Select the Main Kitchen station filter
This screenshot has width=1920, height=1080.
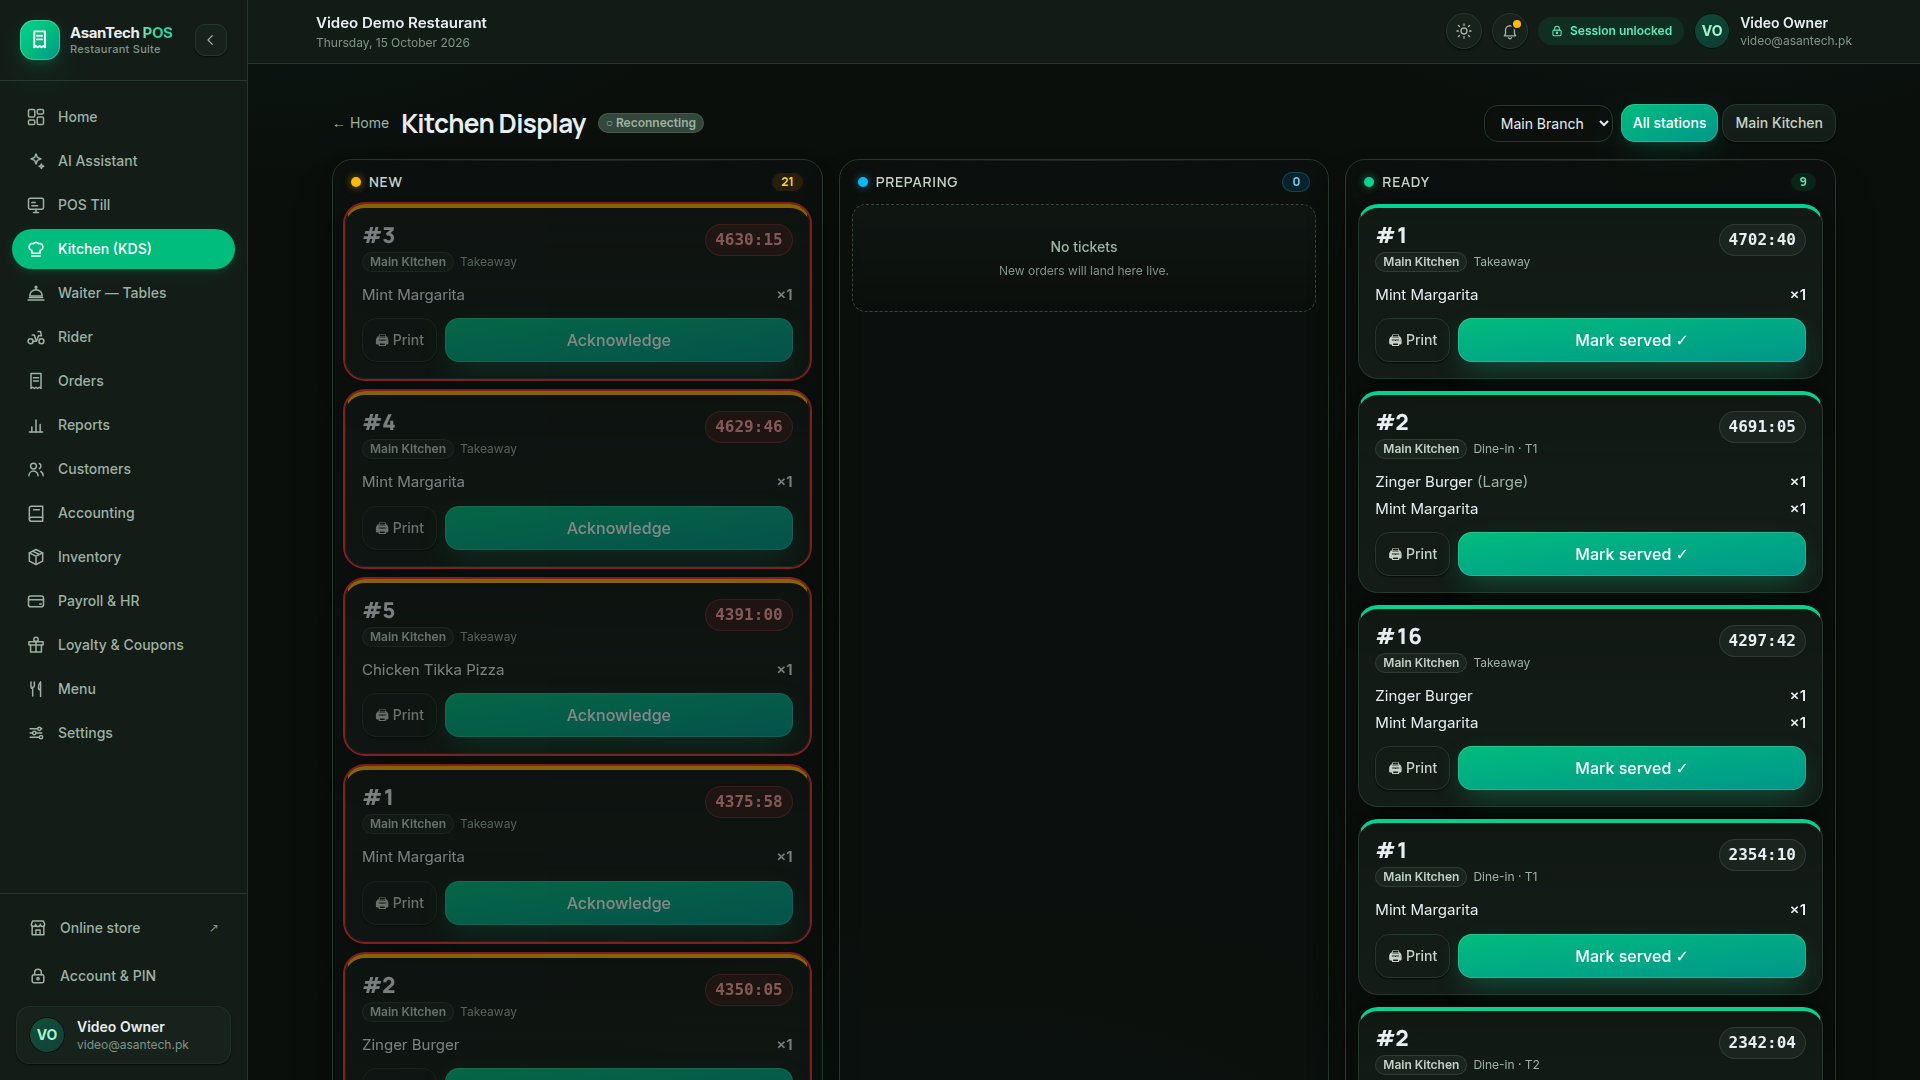click(x=1778, y=123)
